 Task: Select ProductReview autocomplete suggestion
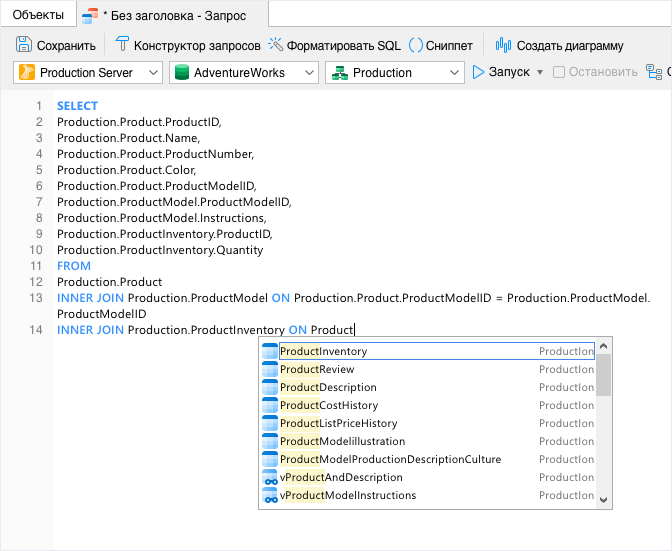pos(437,369)
